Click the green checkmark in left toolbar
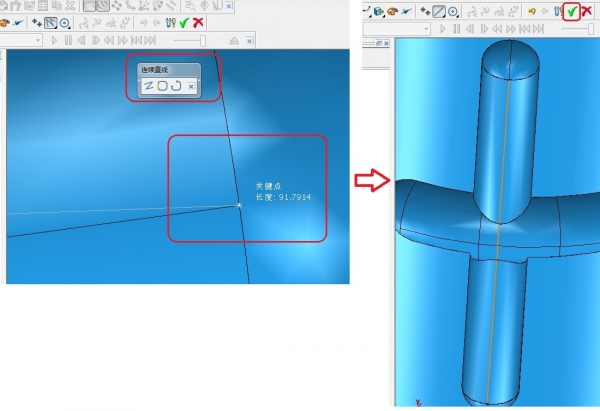600x411 pixels. point(184,22)
